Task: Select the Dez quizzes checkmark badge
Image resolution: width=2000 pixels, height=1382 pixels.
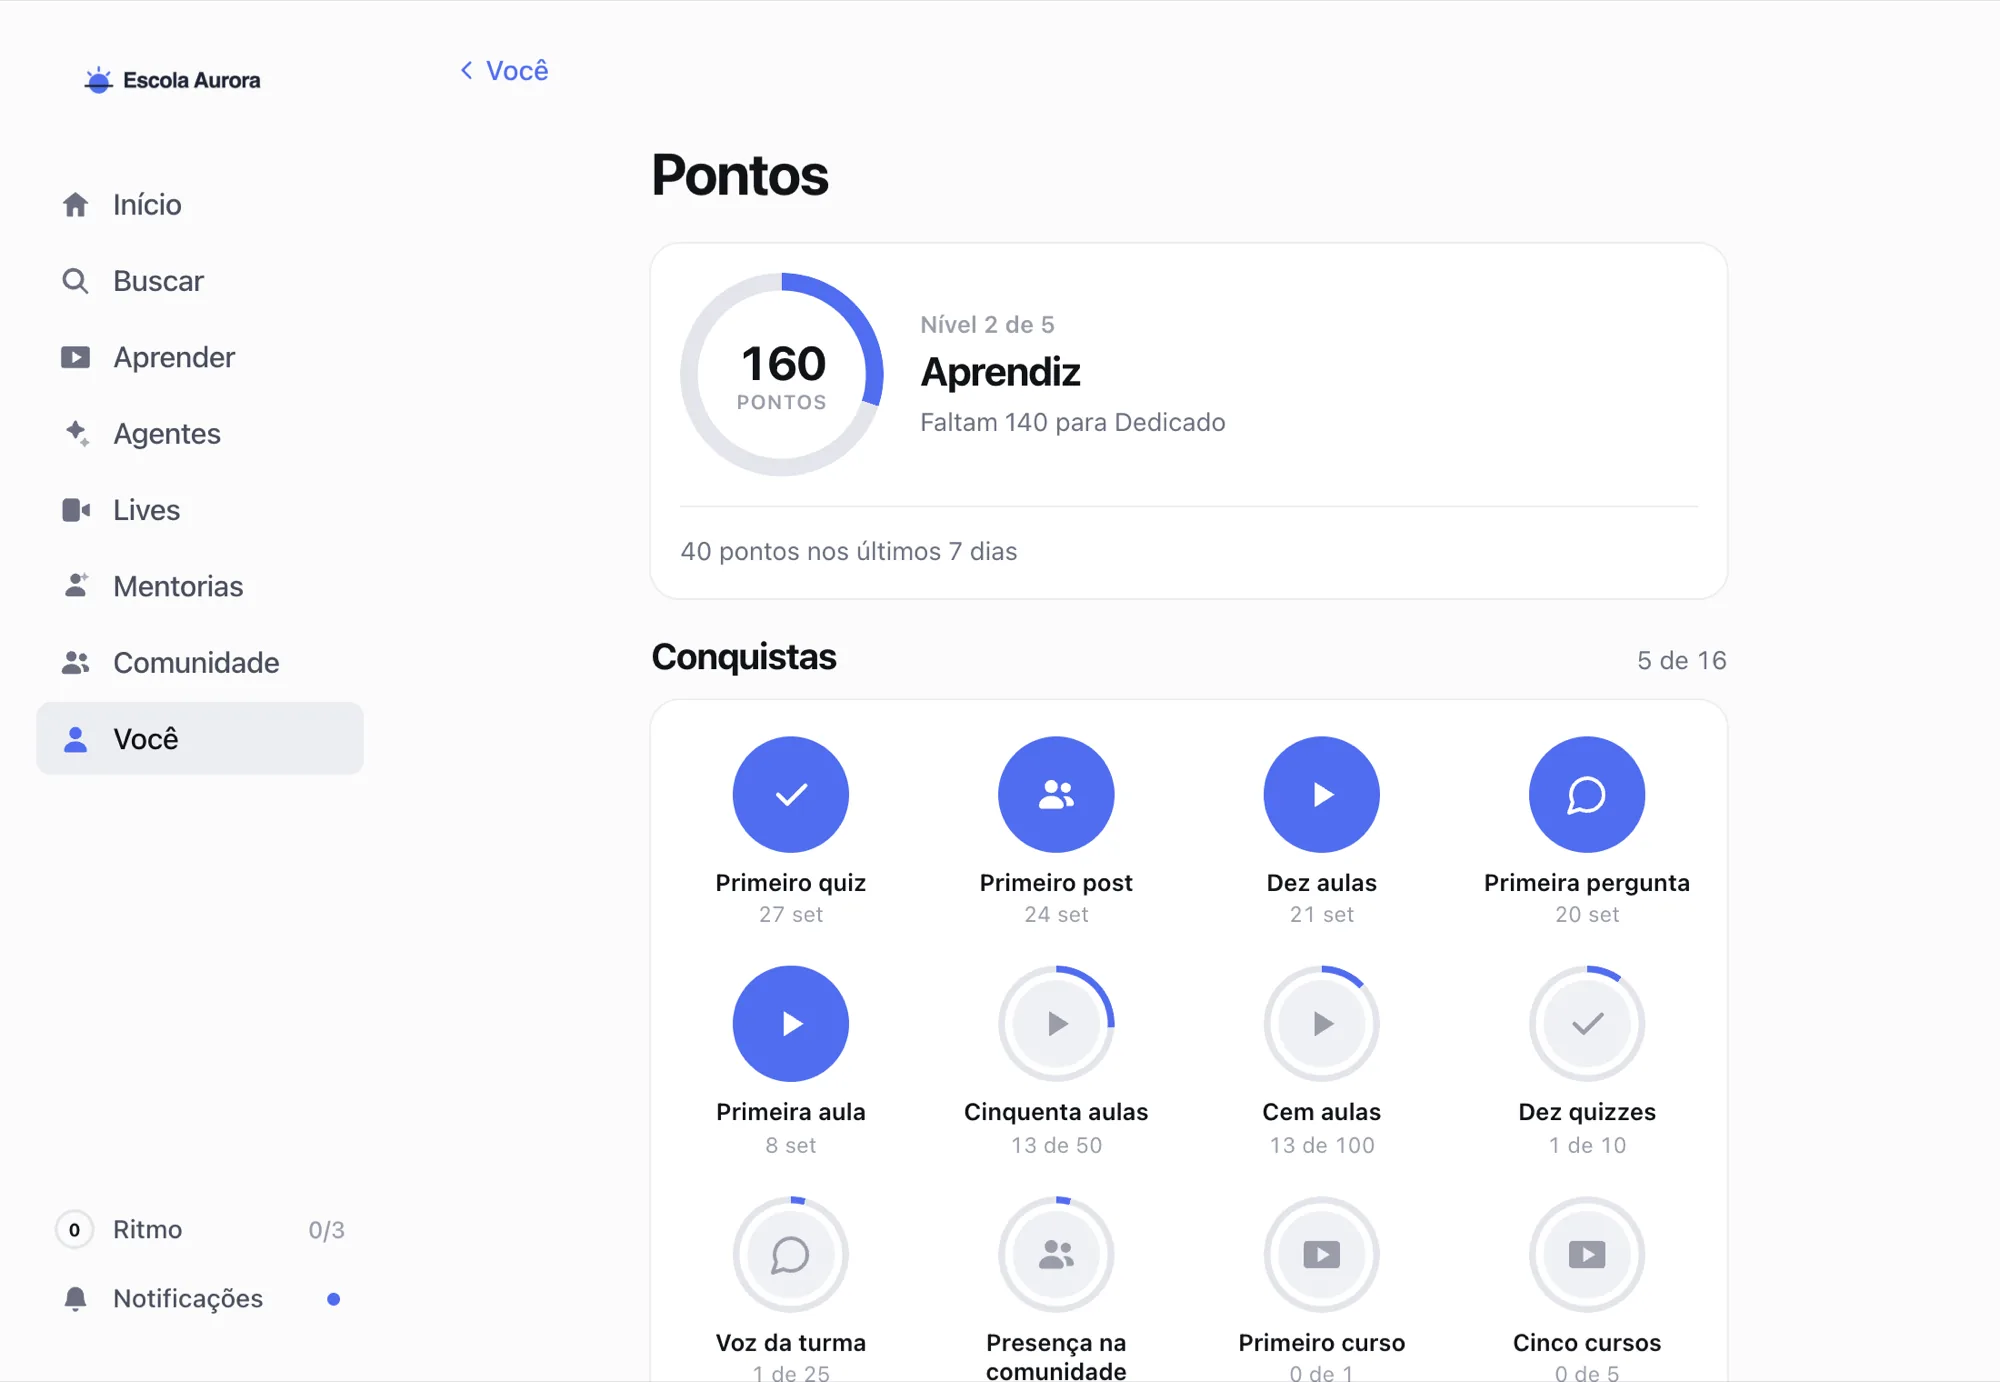Action: 1587,1024
